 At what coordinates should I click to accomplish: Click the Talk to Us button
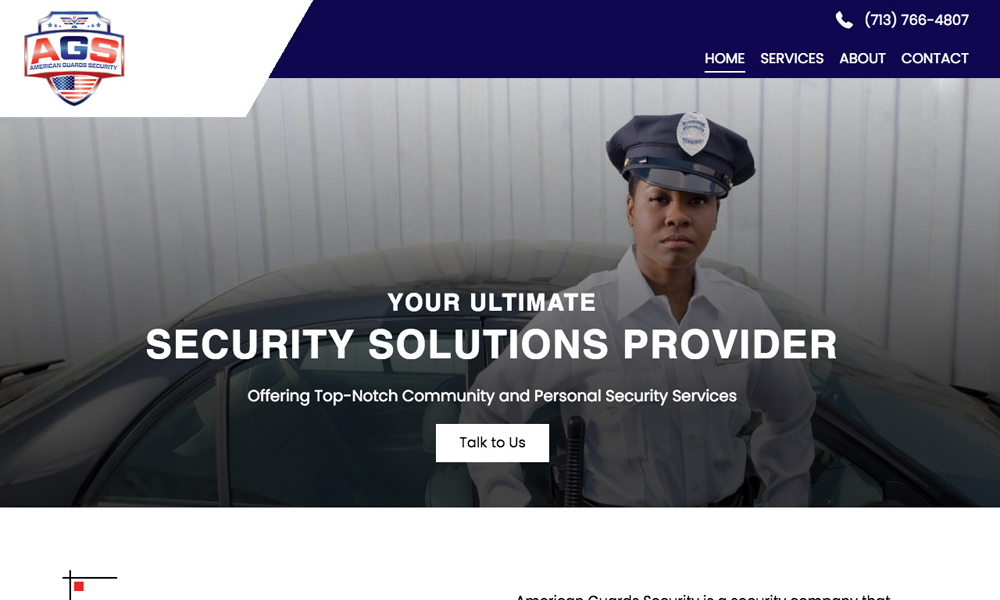[x=492, y=443]
